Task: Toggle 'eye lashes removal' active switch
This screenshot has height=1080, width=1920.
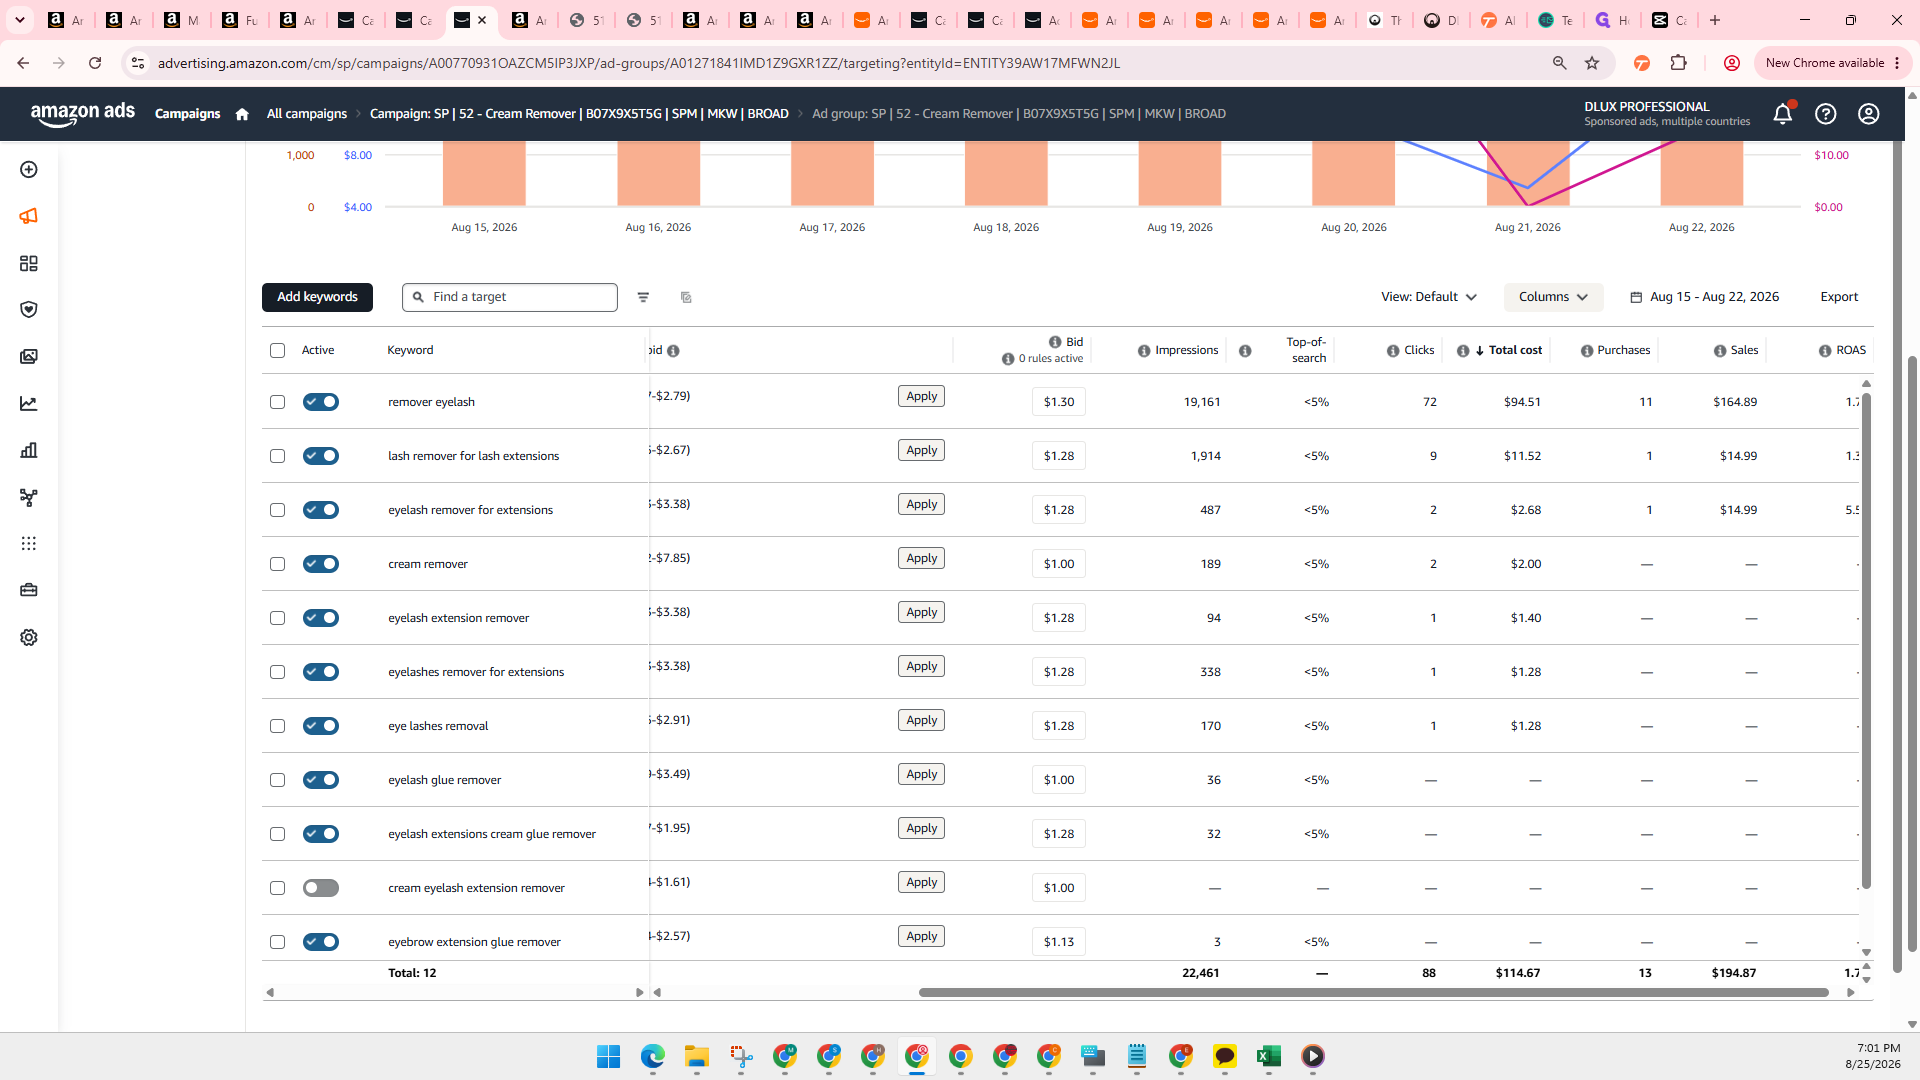Action: click(x=321, y=726)
